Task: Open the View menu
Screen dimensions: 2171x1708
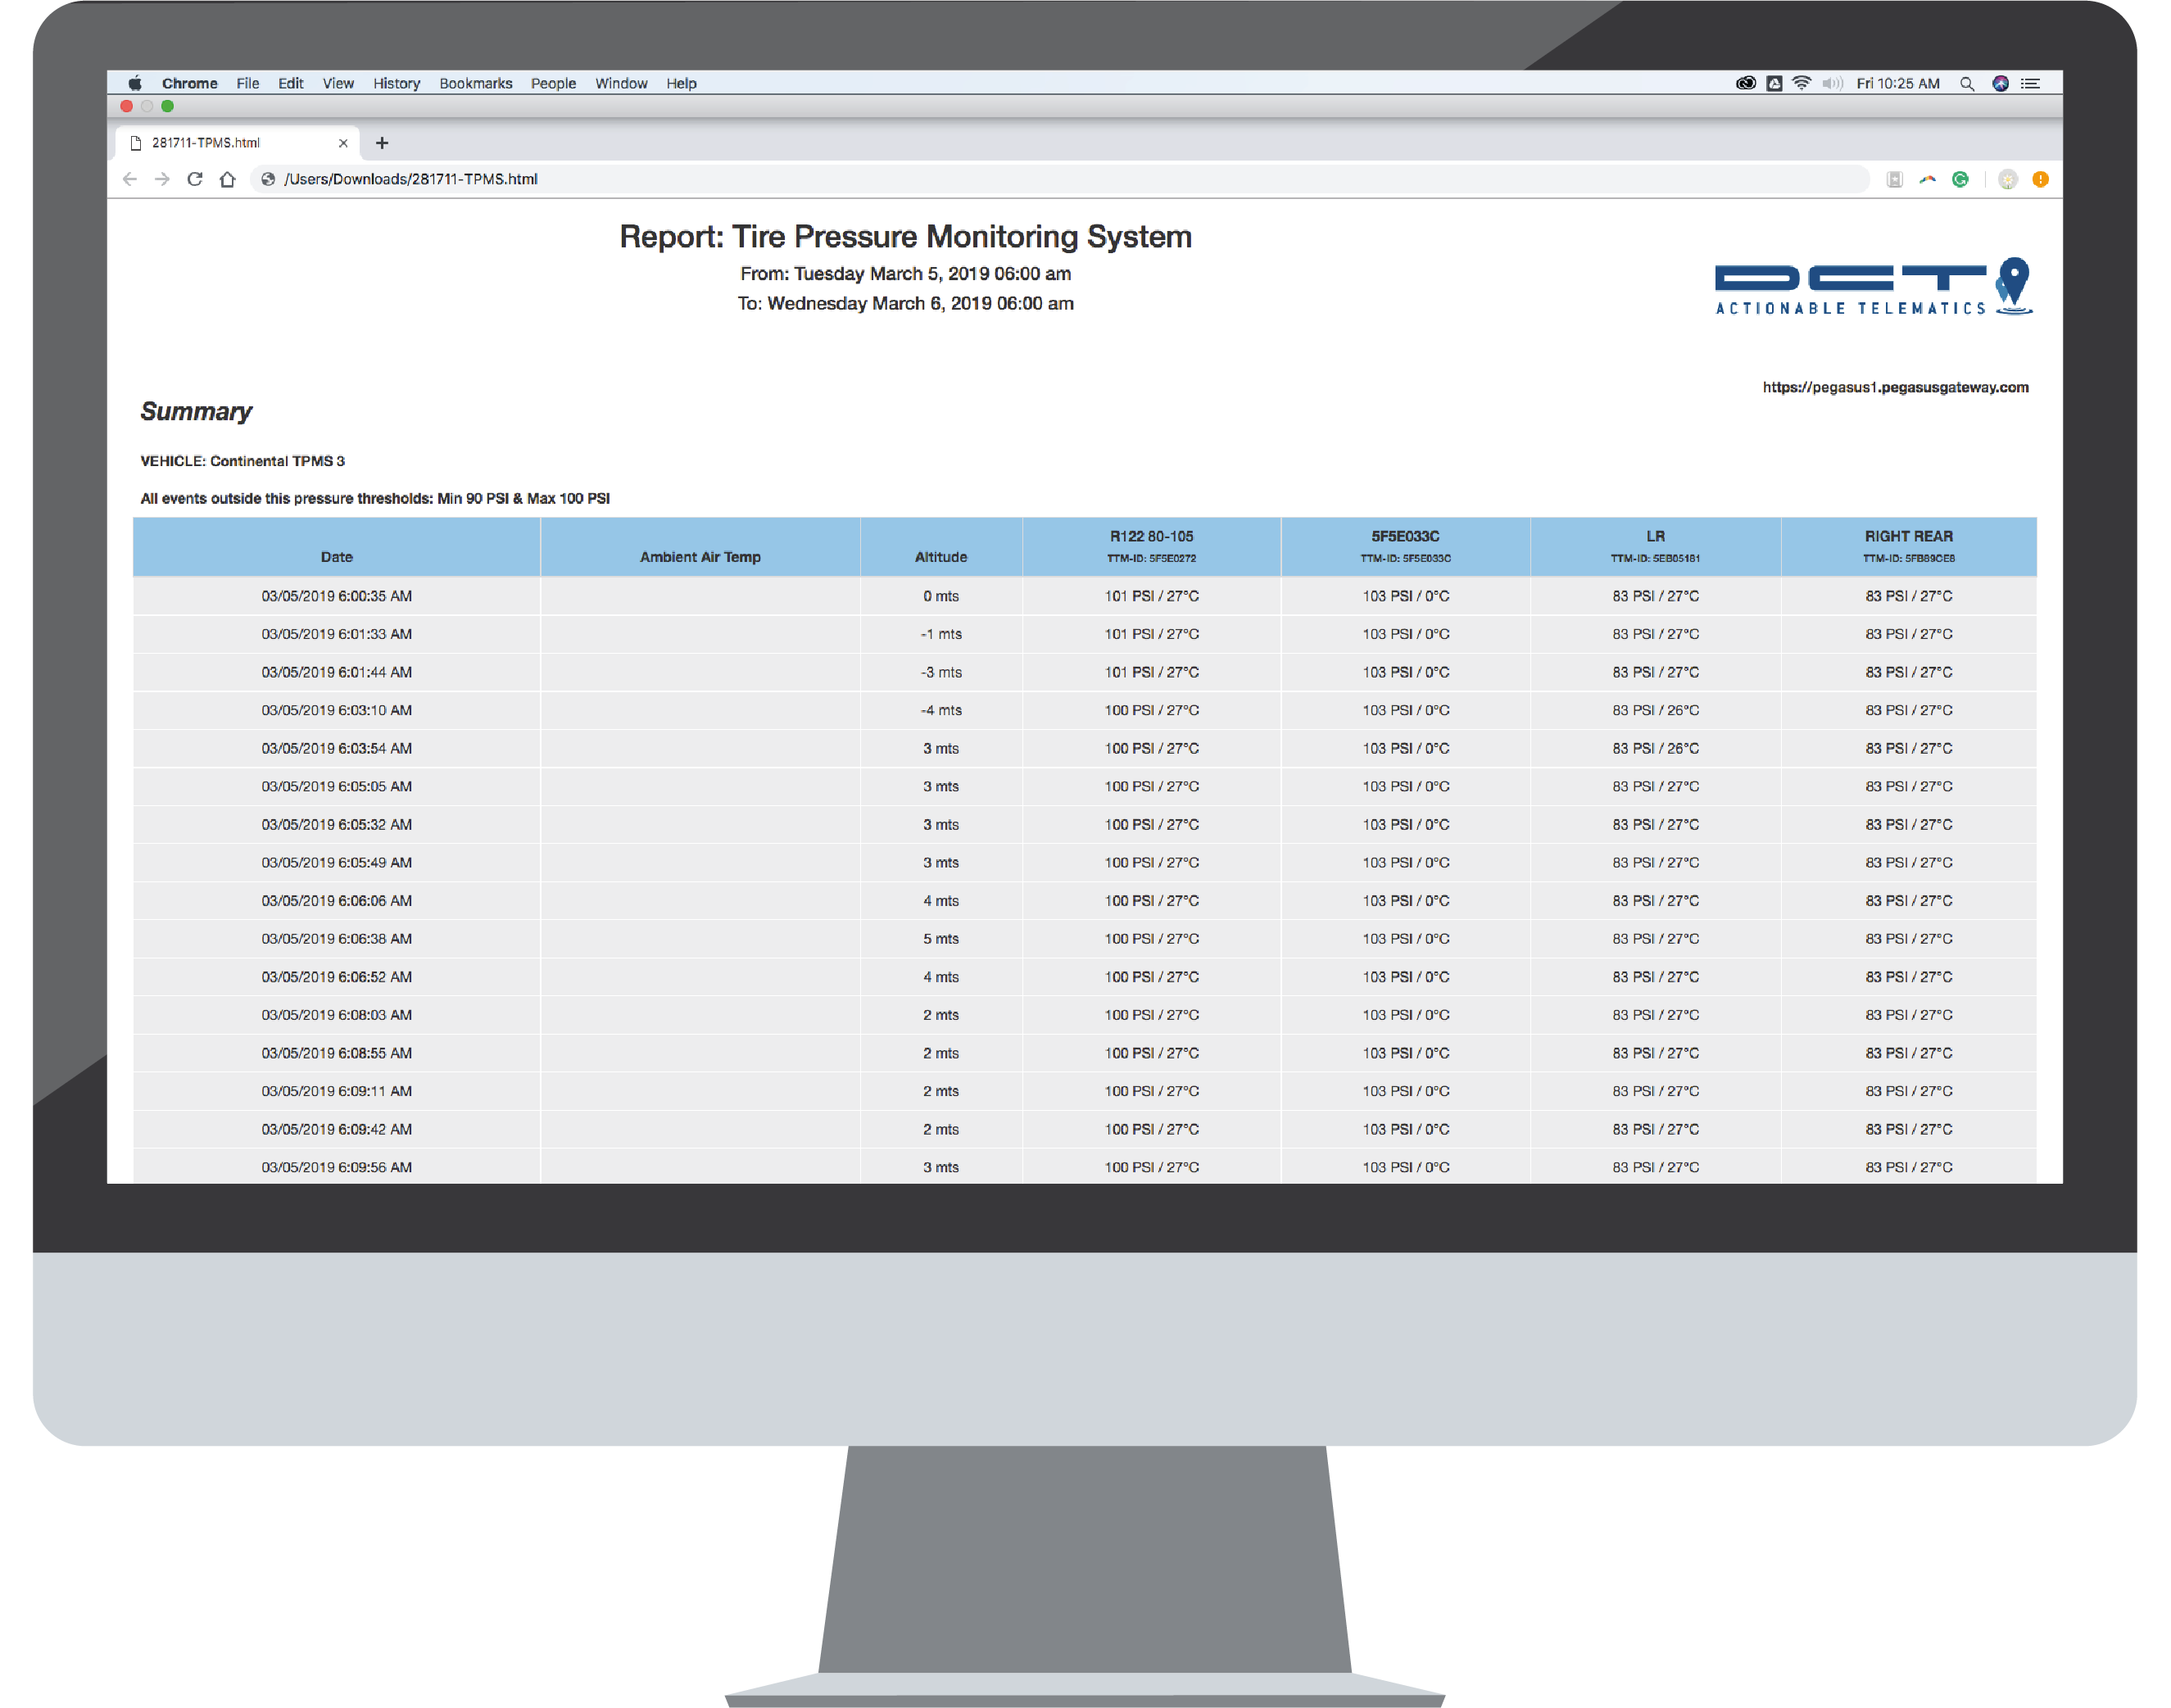Action: point(338,84)
